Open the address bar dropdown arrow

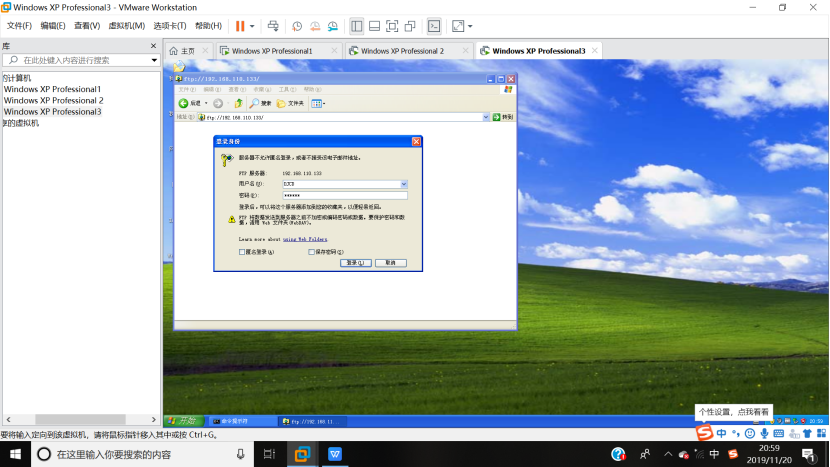point(486,117)
